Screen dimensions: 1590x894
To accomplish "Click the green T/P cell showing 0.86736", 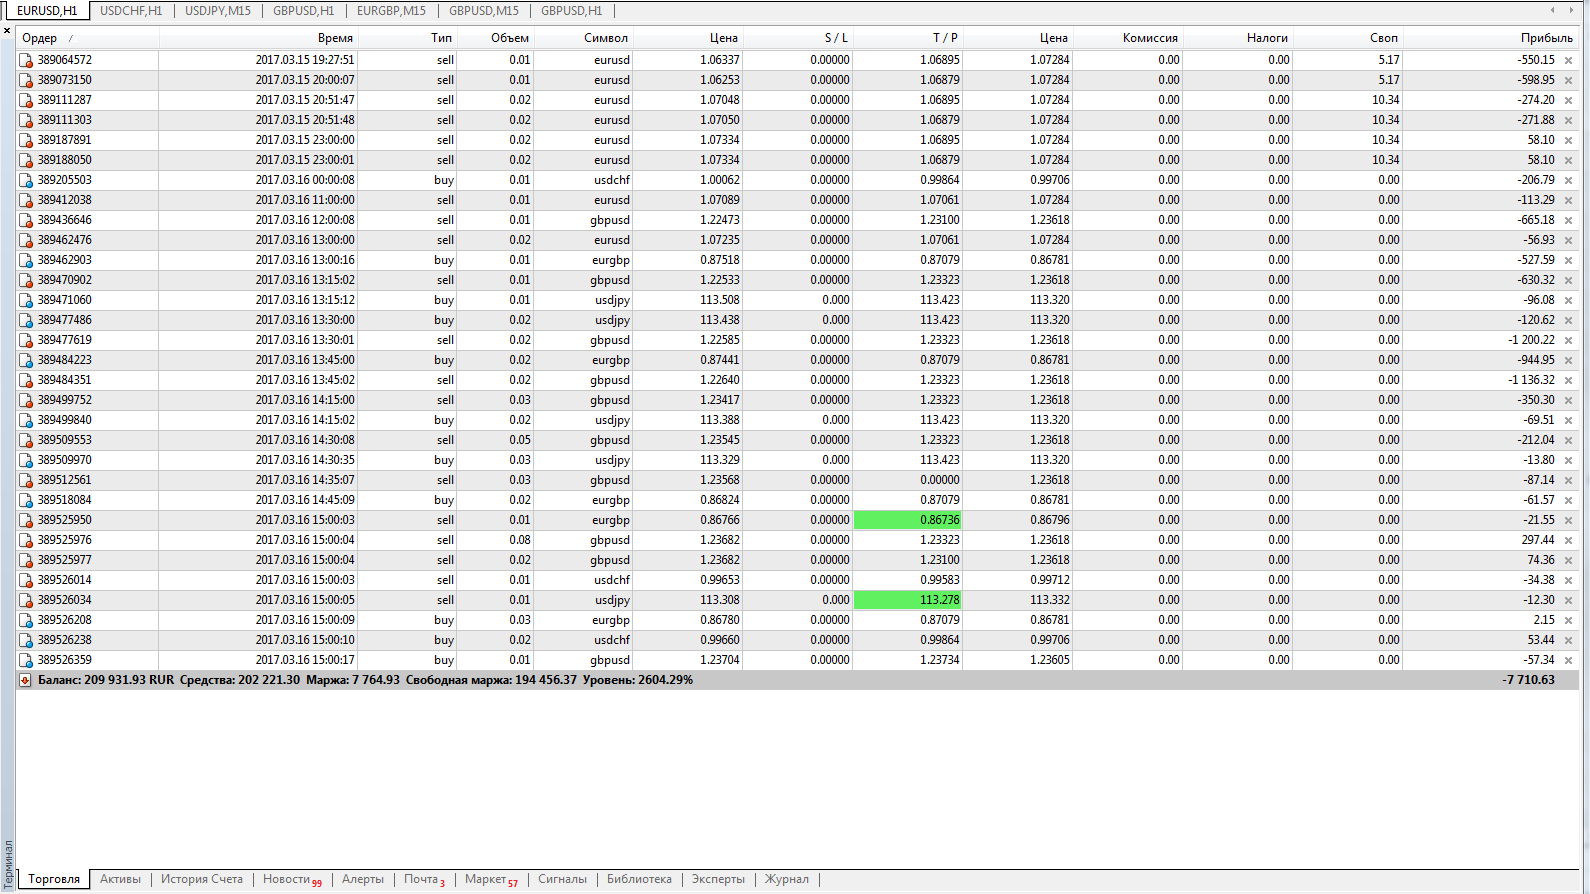I will point(907,520).
